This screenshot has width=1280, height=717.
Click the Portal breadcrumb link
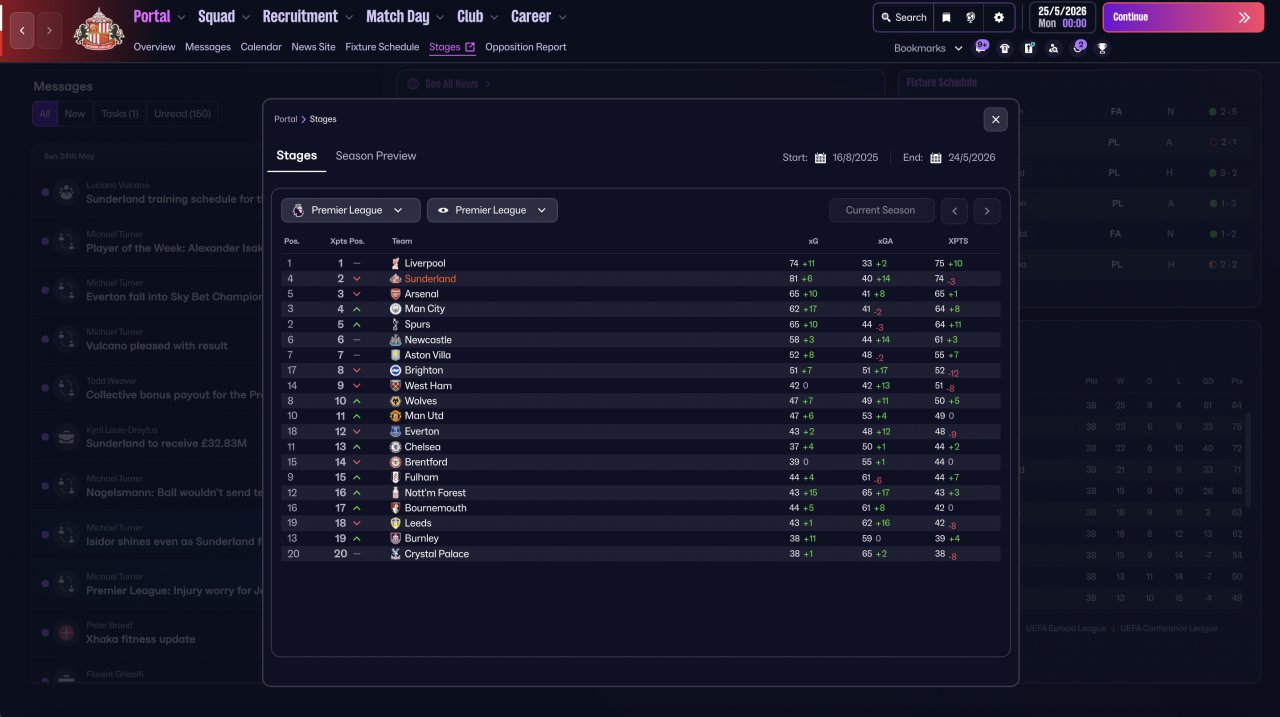coord(286,119)
